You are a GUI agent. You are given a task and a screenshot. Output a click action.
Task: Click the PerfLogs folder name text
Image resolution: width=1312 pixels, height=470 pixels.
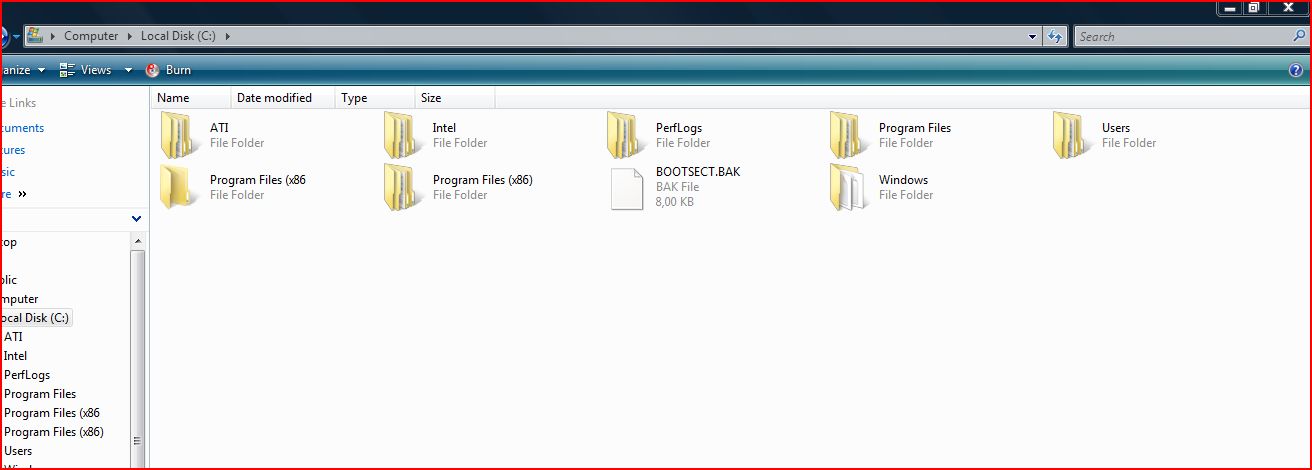pos(679,128)
